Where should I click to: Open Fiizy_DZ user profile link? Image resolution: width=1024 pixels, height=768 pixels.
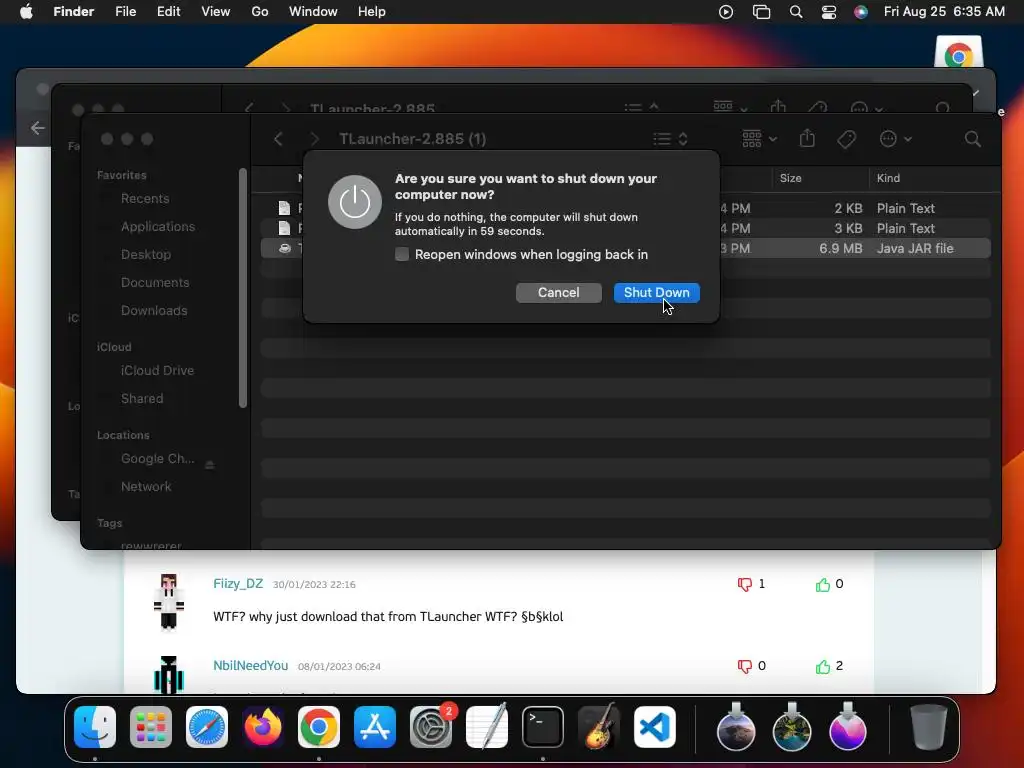238,583
